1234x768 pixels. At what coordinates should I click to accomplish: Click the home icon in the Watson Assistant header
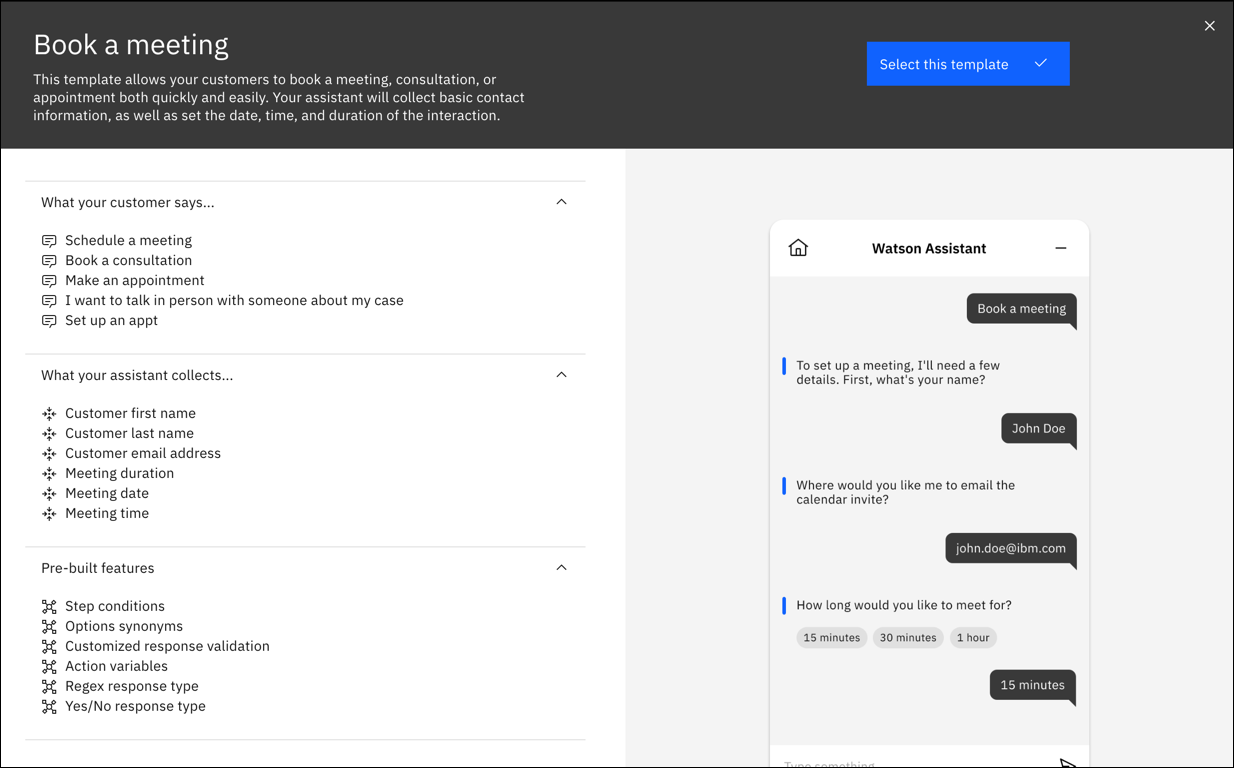tap(798, 247)
